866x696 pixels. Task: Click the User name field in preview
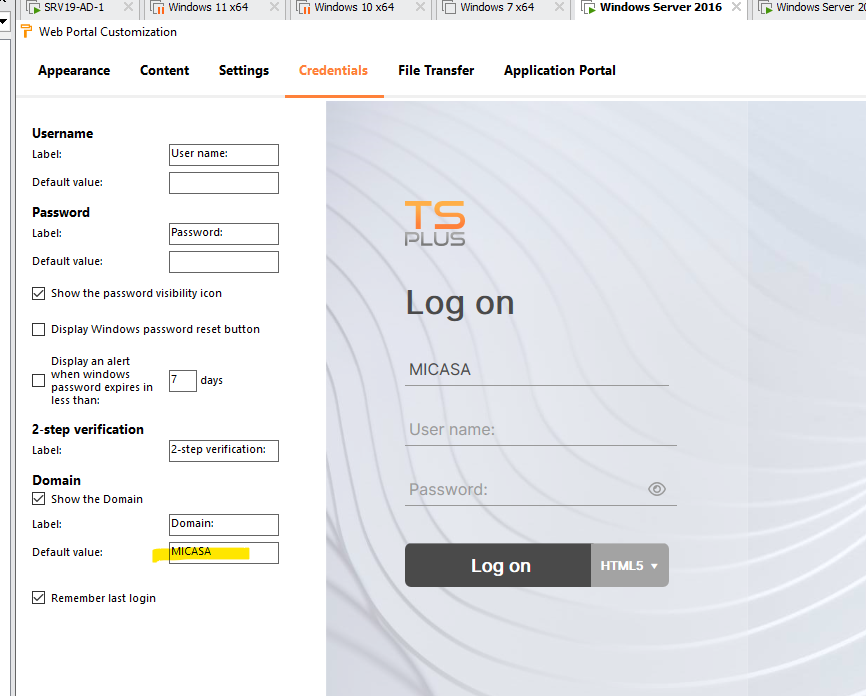click(540, 430)
